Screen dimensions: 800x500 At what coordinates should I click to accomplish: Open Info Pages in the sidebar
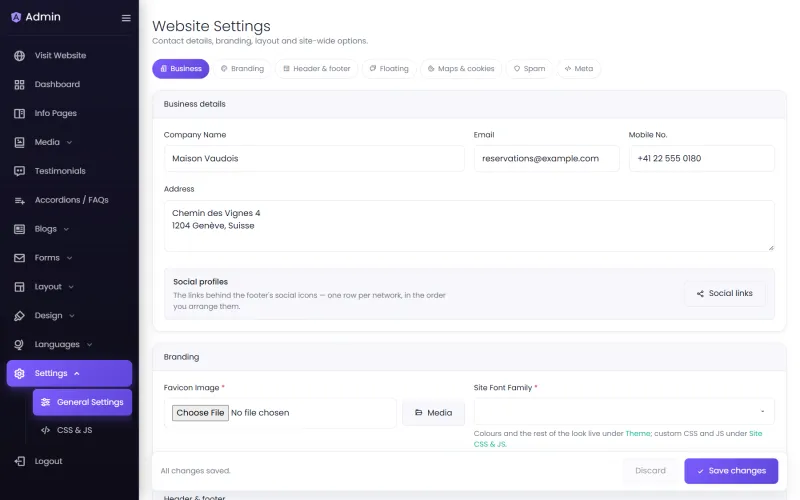point(69,113)
